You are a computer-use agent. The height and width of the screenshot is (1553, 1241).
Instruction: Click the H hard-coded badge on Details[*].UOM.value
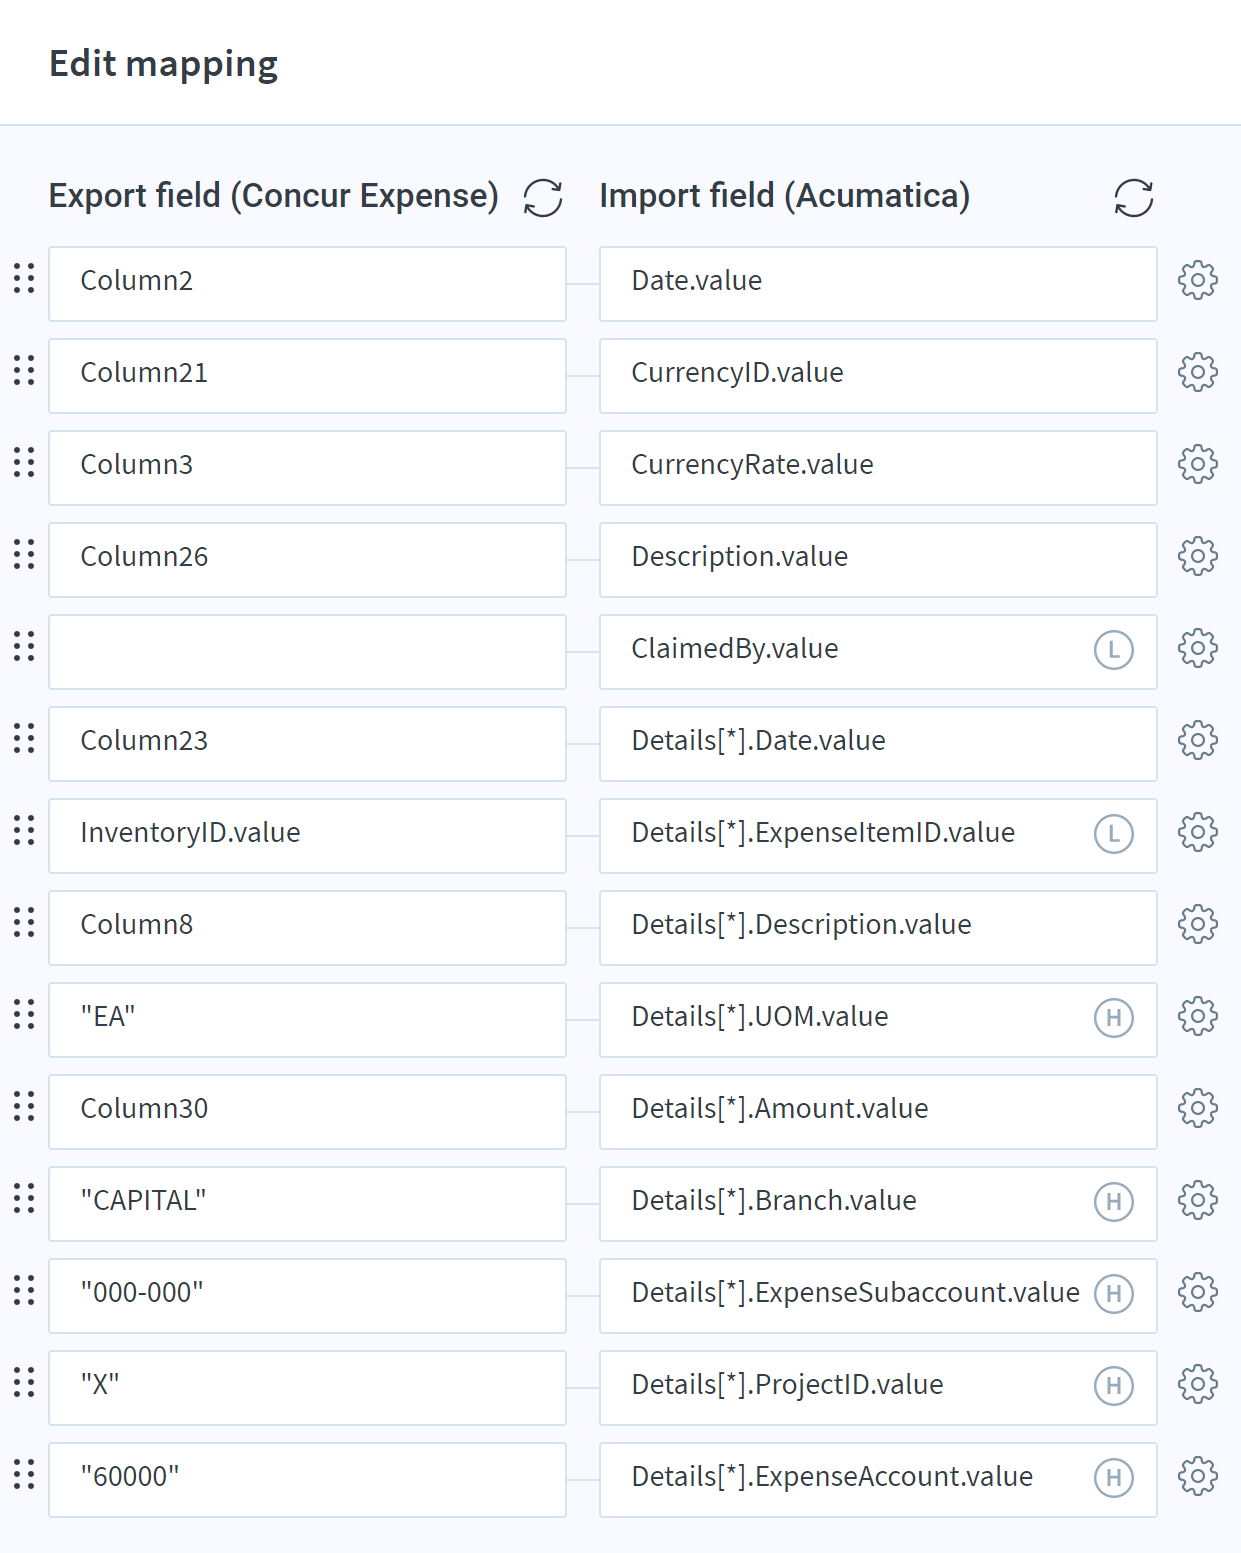click(1114, 1018)
